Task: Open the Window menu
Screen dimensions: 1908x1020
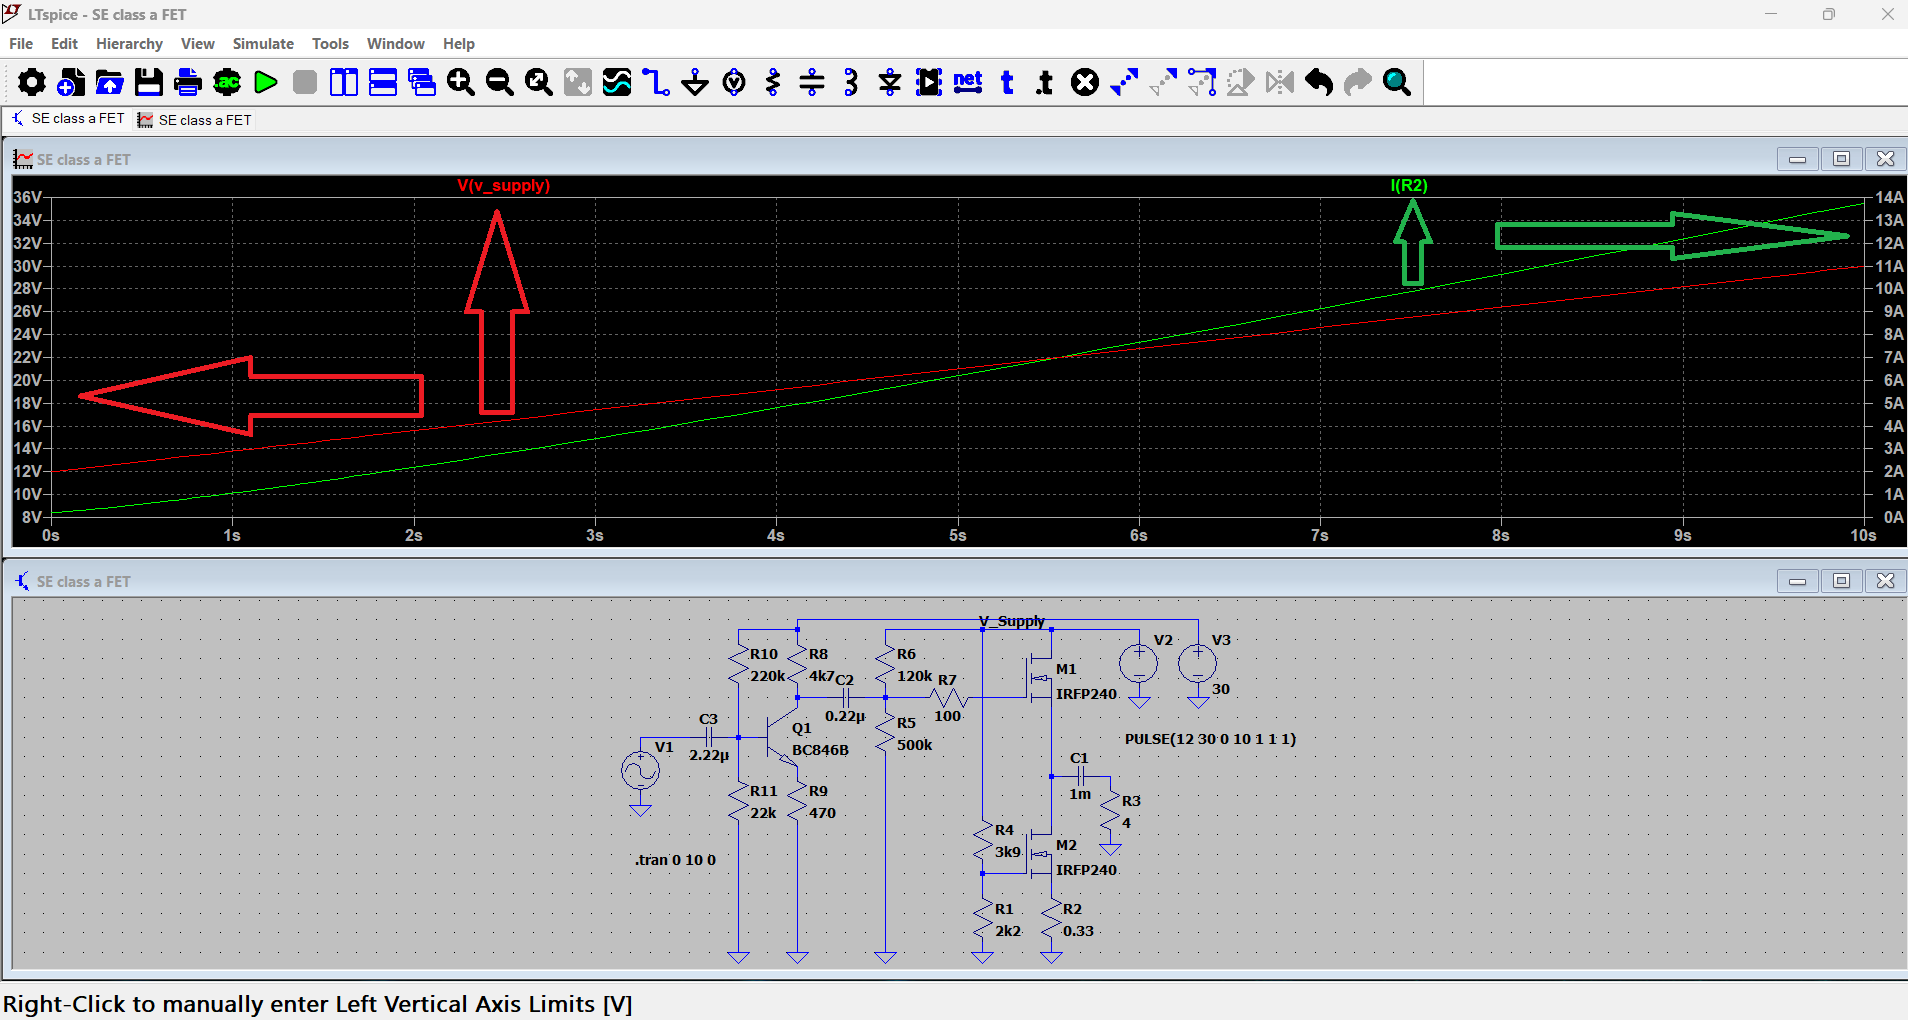Action: tap(395, 44)
